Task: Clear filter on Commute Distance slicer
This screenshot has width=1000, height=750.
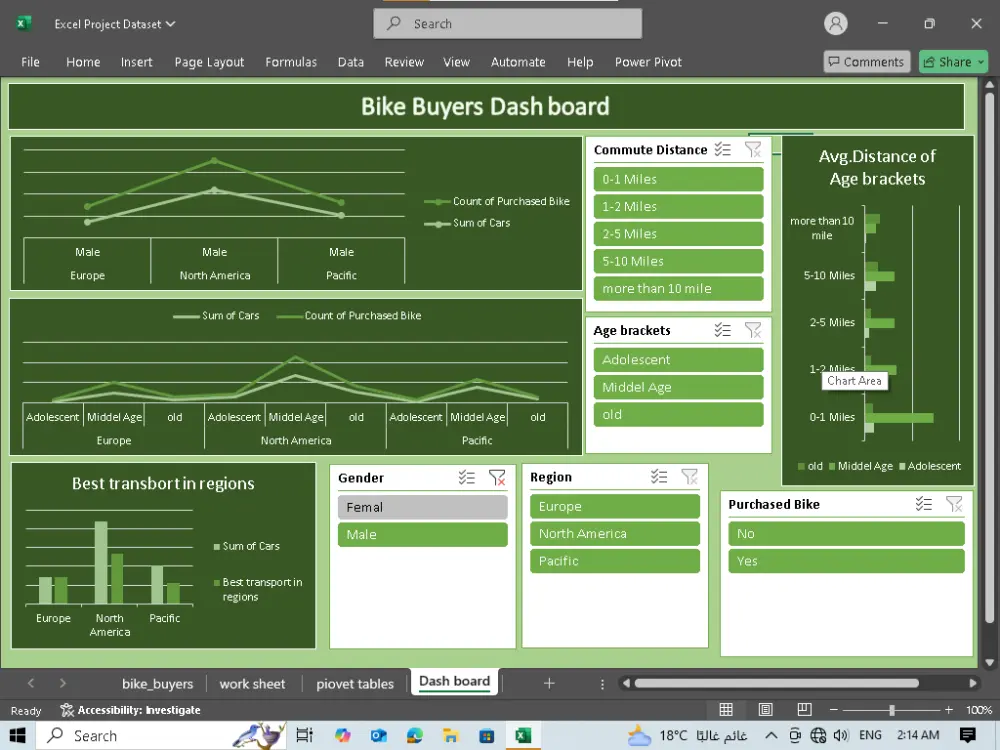Action: click(x=753, y=149)
